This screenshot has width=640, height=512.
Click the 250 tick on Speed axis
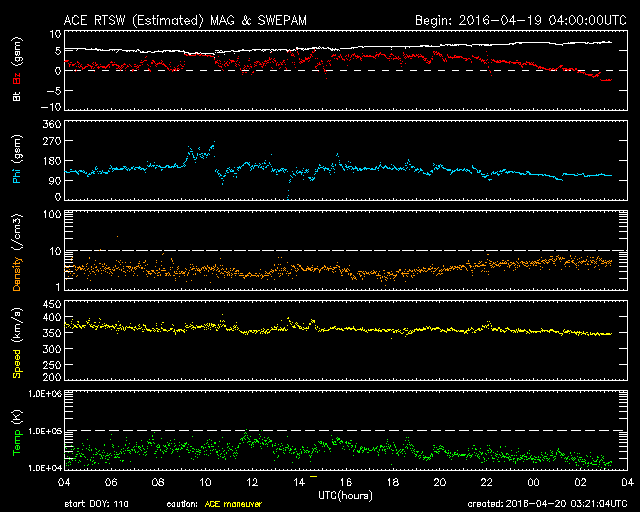pos(52,365)
